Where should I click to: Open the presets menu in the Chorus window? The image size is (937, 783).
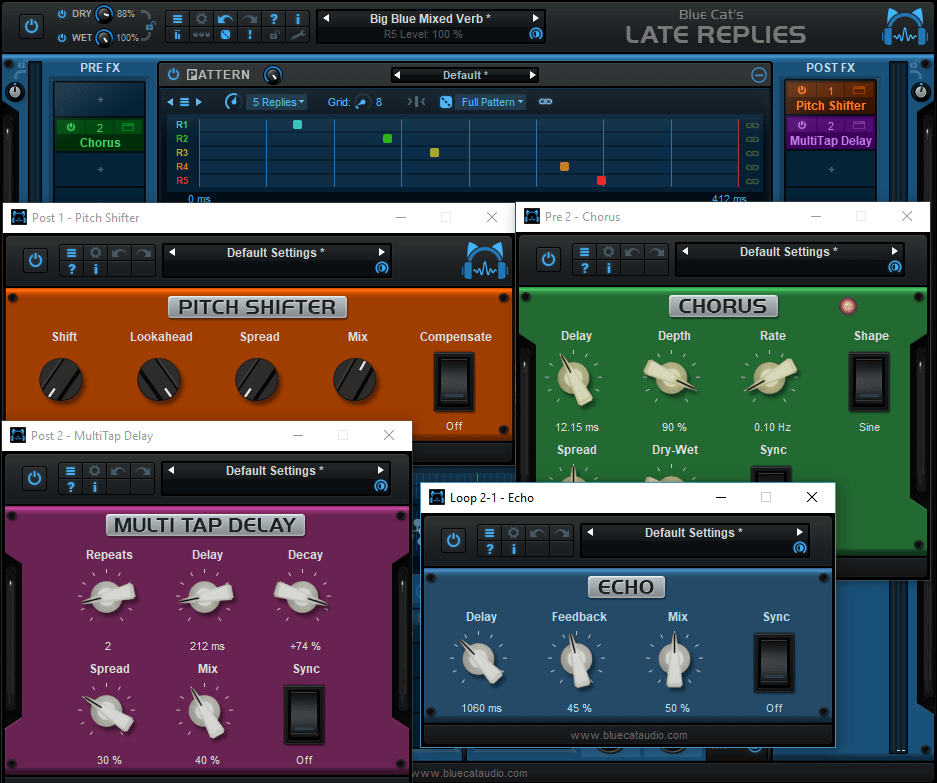pyautogui.click(x=585, y=253)
